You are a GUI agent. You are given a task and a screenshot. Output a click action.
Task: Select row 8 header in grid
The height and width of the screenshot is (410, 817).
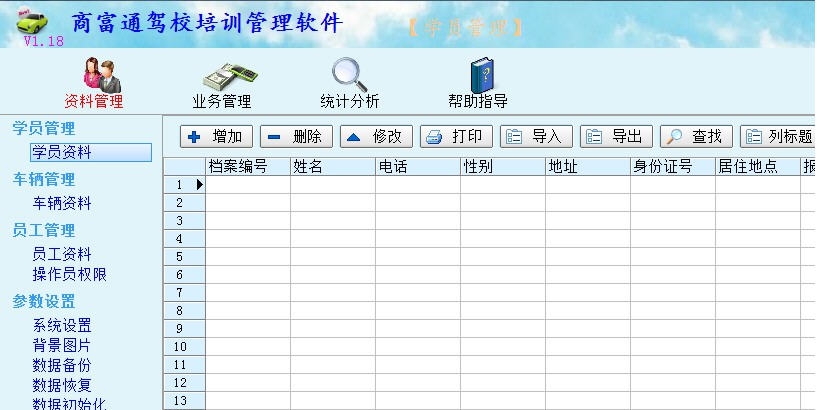tap(184, 311)
